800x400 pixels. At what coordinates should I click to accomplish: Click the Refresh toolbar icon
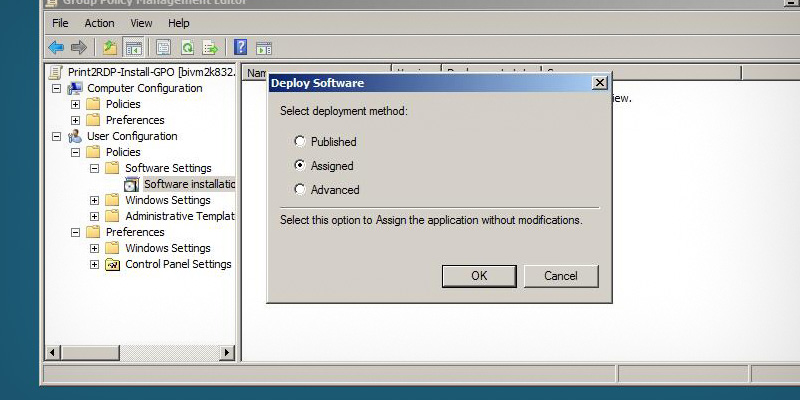pyautogui.click(x=187, y=47)
